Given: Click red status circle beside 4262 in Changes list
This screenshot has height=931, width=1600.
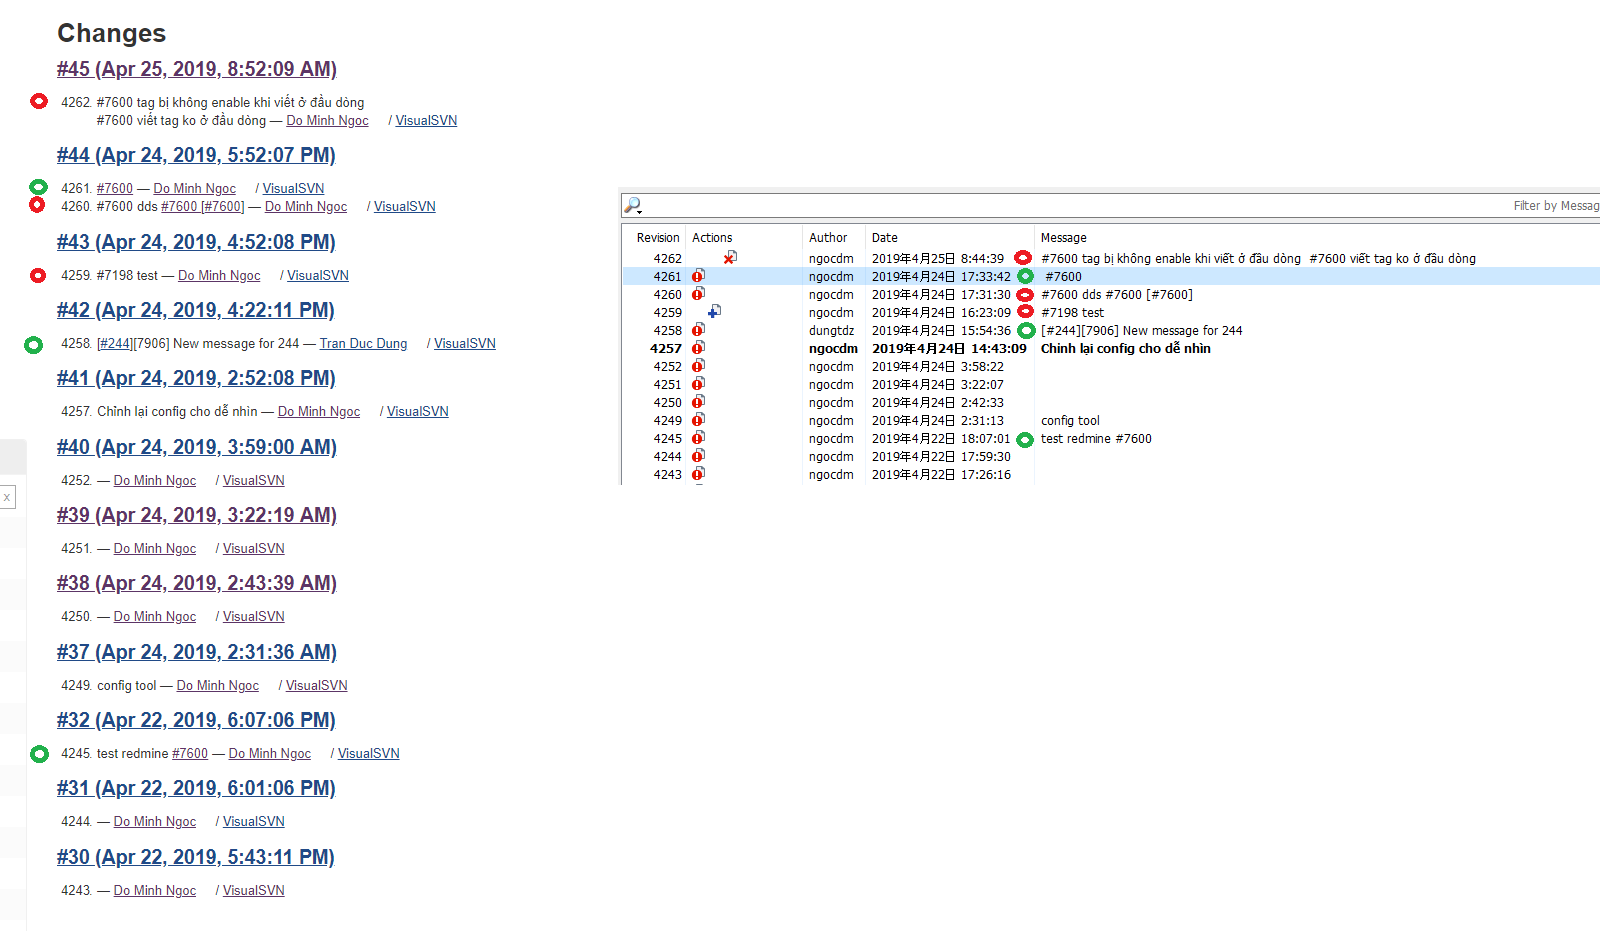Looking at the screenshot, I should click(39, 101).
